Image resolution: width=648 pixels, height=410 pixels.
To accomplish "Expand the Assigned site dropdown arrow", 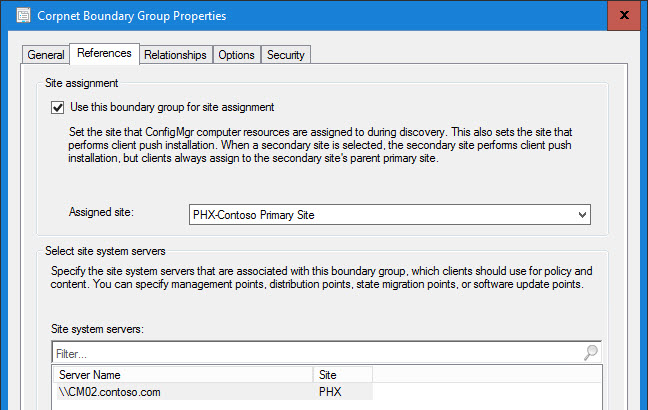I will 582,214.
